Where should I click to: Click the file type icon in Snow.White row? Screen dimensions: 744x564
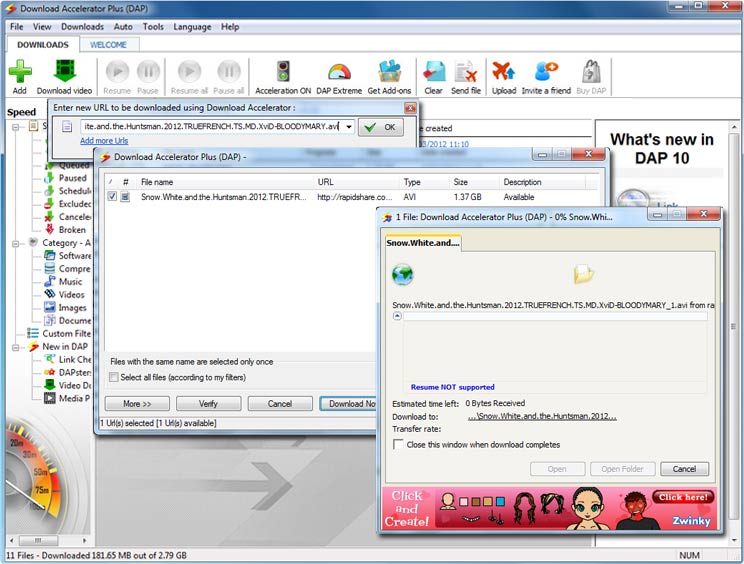pos(125,196)
